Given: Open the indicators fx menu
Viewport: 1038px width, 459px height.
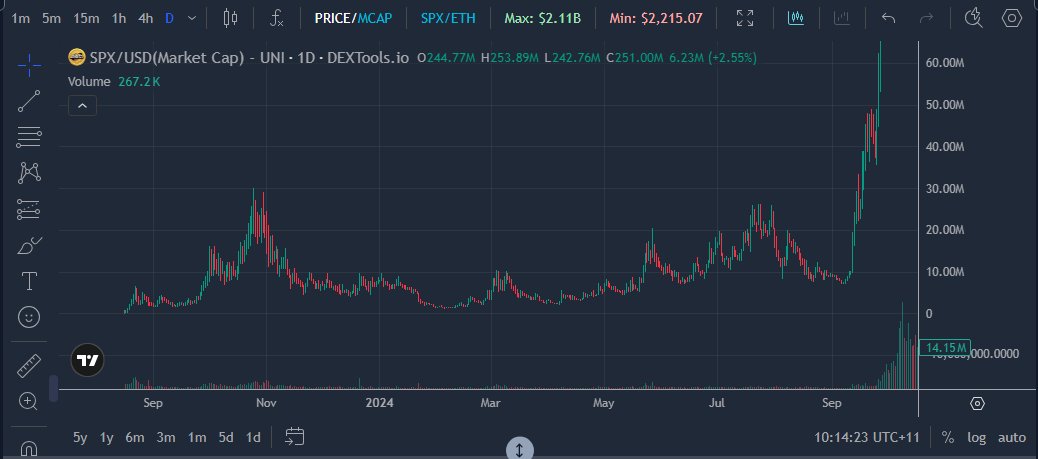Looking at the screenshot, I should (x=277, y=18).
